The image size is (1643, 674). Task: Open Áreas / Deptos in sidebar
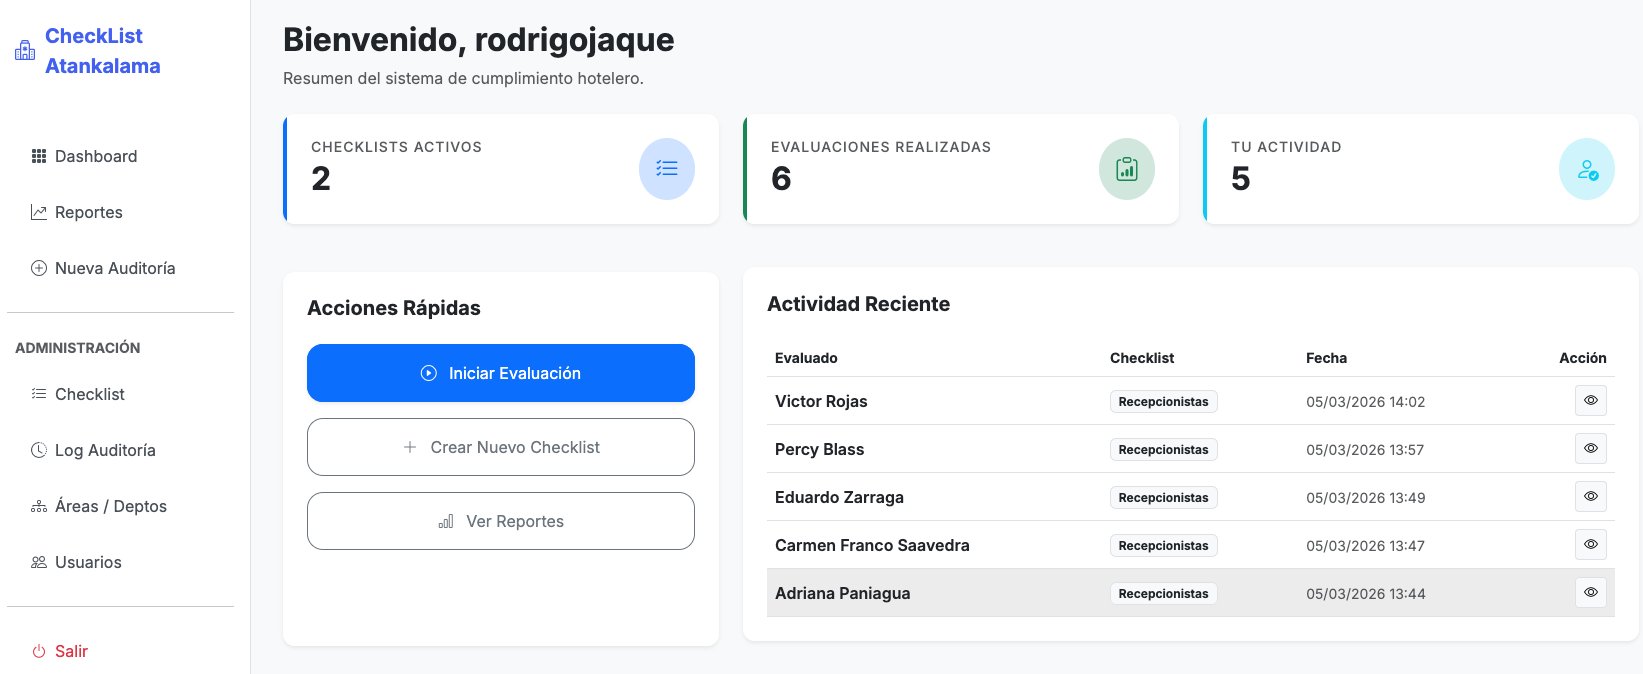point(110,506)
